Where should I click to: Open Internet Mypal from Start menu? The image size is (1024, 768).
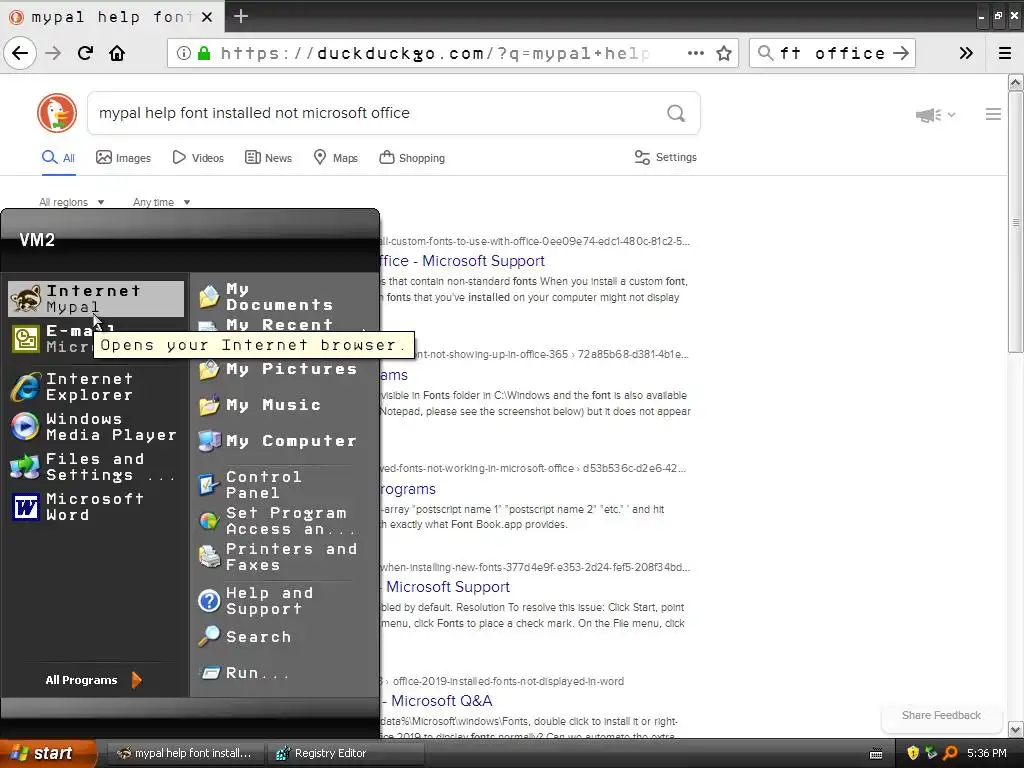[96, 298]
